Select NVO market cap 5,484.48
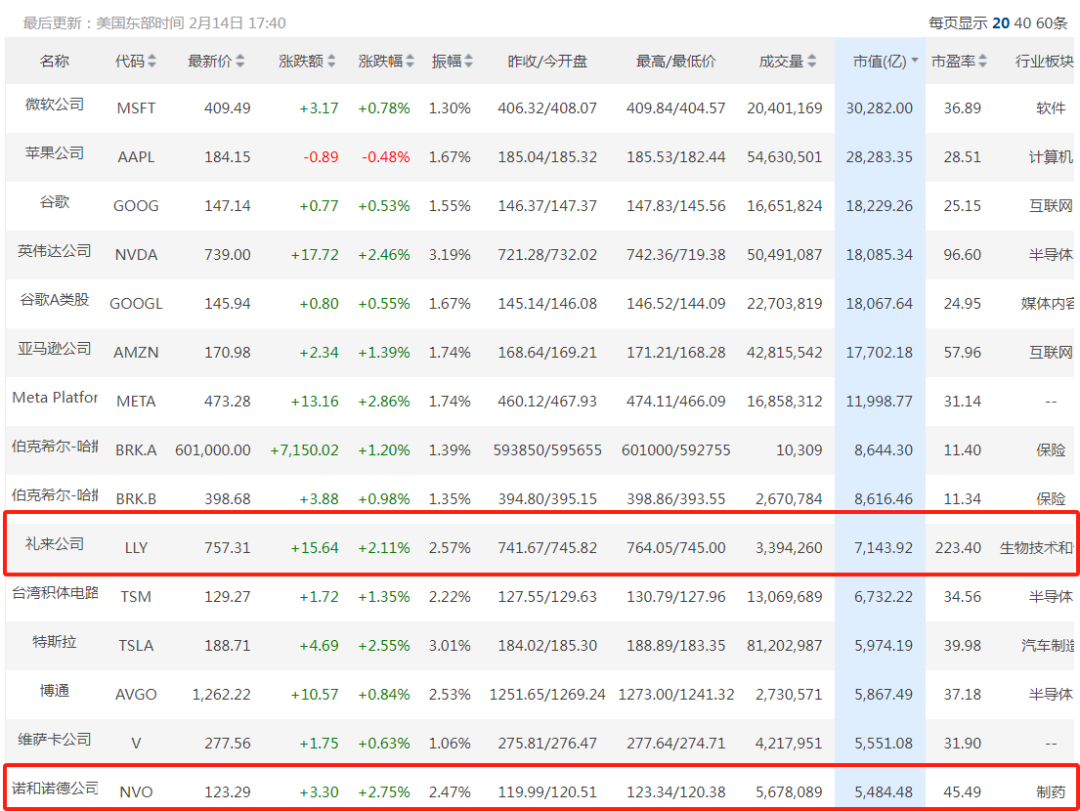Viewport: 1080px width, 811px height. click(884, 792)
